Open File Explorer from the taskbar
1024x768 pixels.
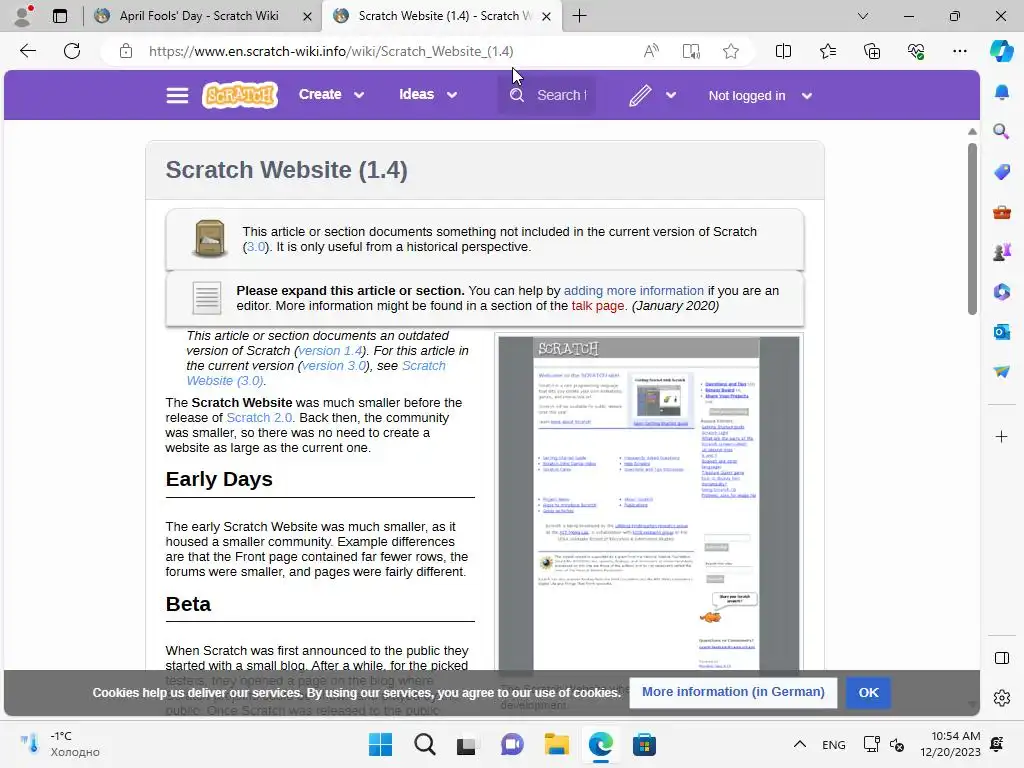pos(556,744)
